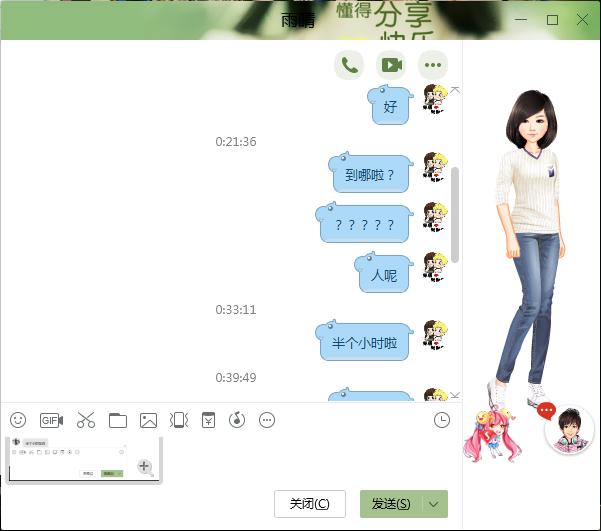Click the chat scroll-up arrow at top
601x531 pixels.
[x=455, y=90]
